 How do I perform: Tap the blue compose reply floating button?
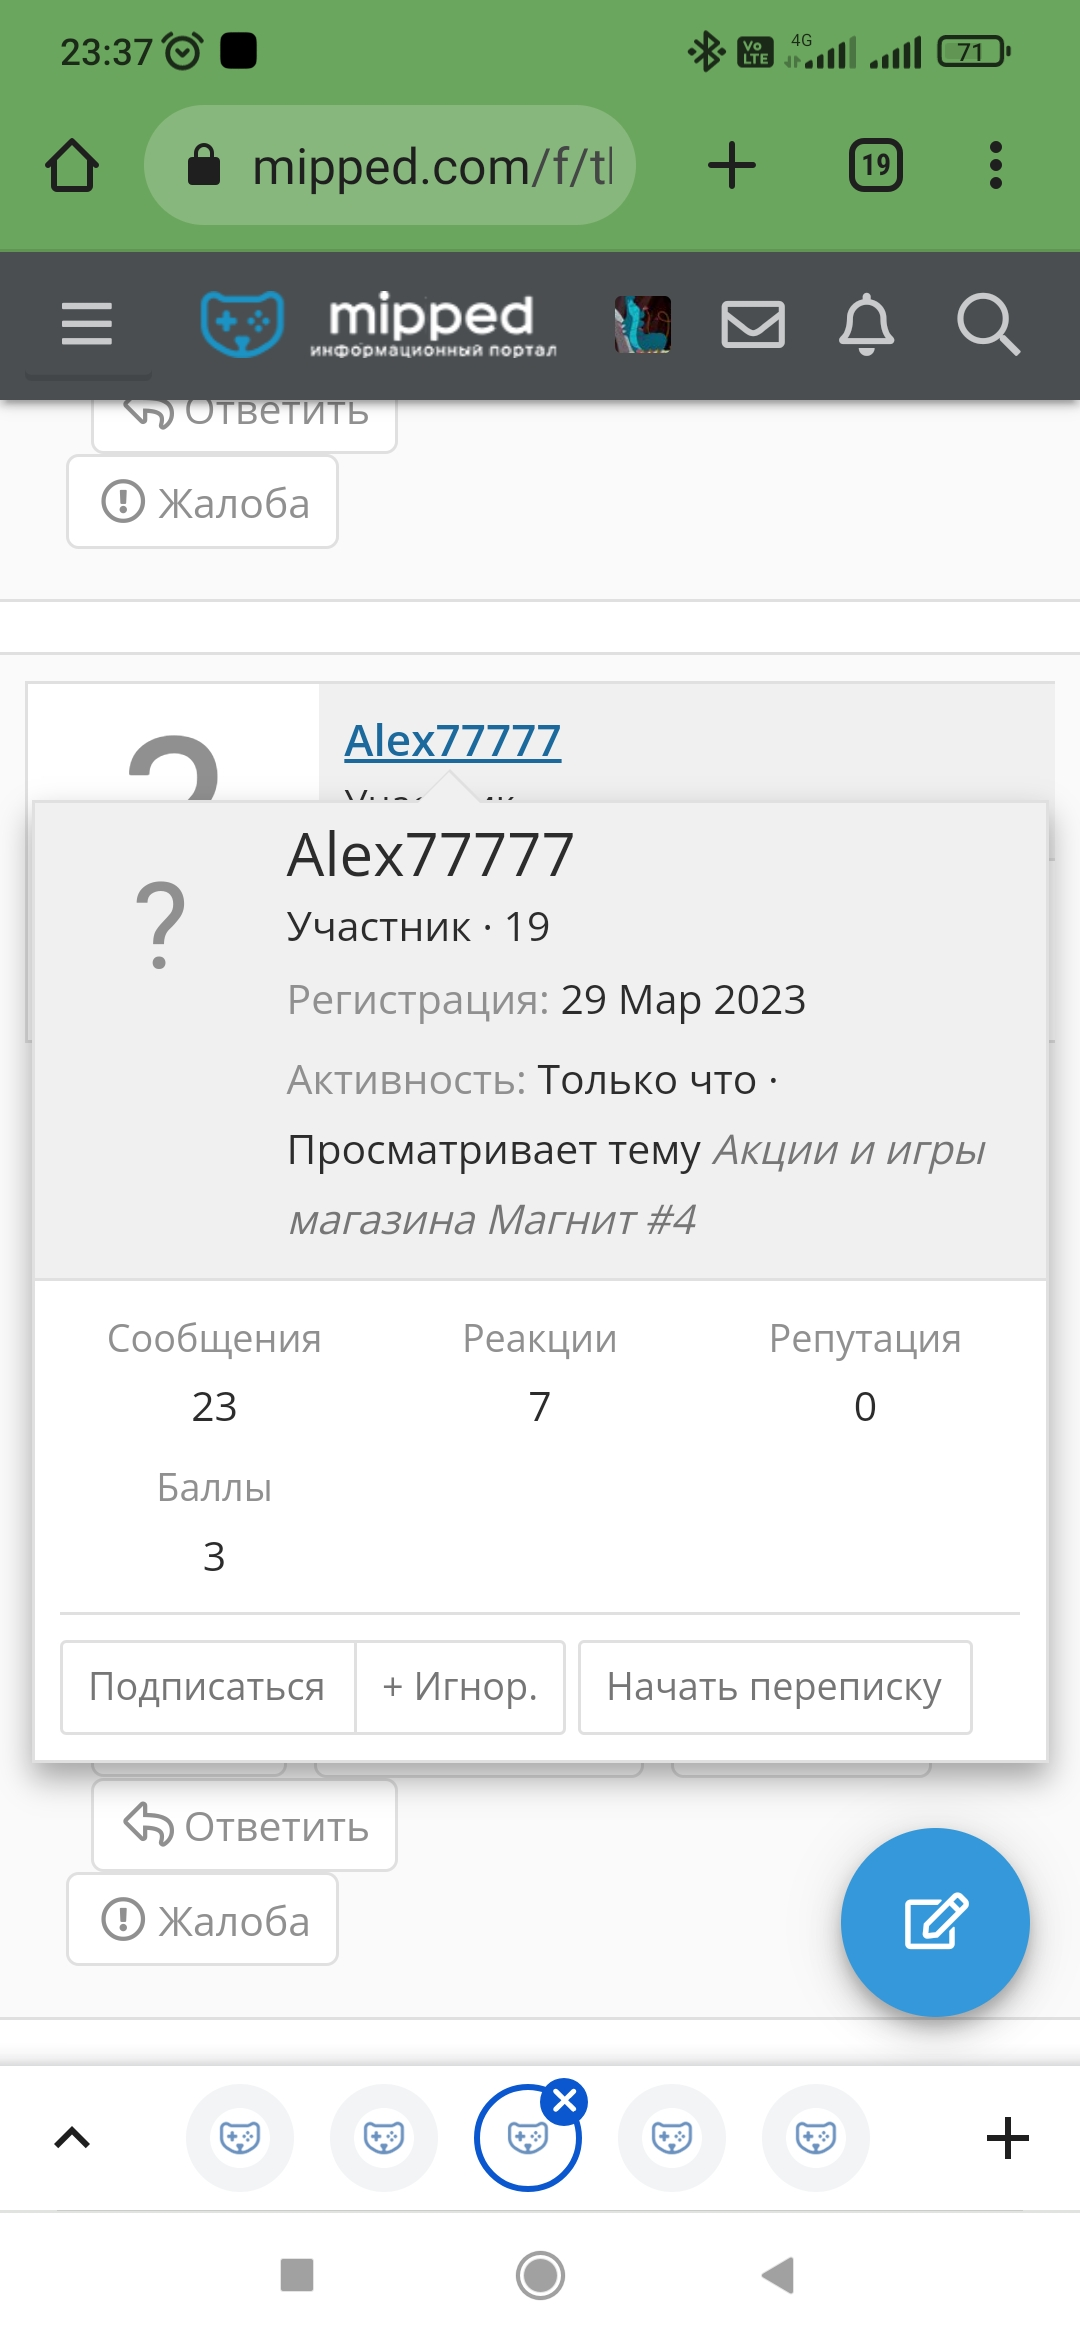pos(935,1922)
